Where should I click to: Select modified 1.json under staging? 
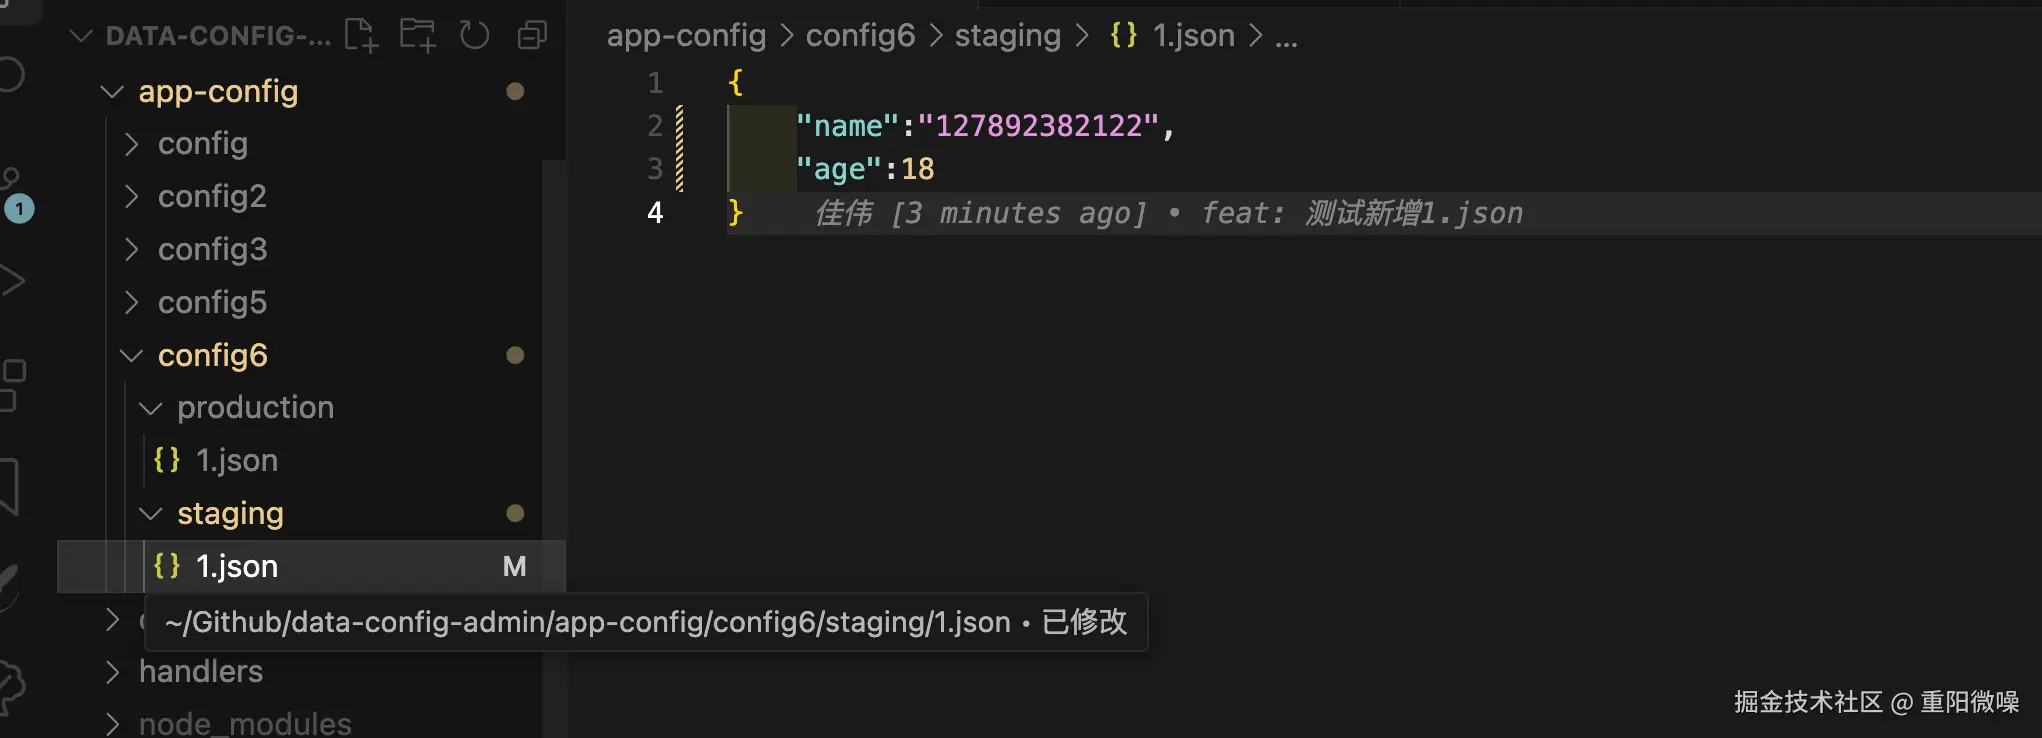coord(236,567)
